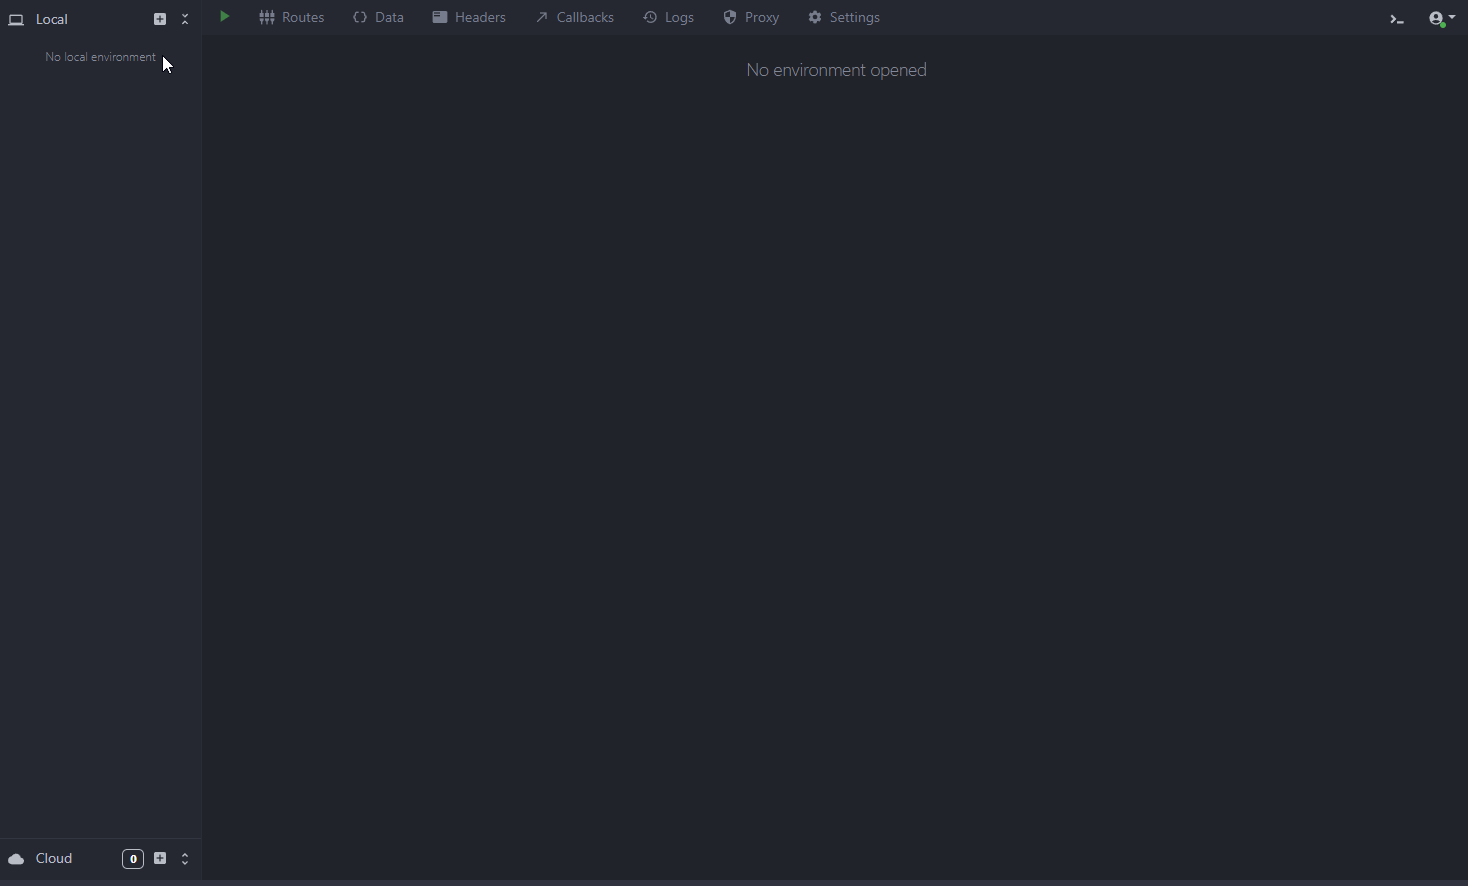The width and height of the screenshot is (1468, 886).
Task: Open environment Settings with the gear tab
Action: [845, 18]
